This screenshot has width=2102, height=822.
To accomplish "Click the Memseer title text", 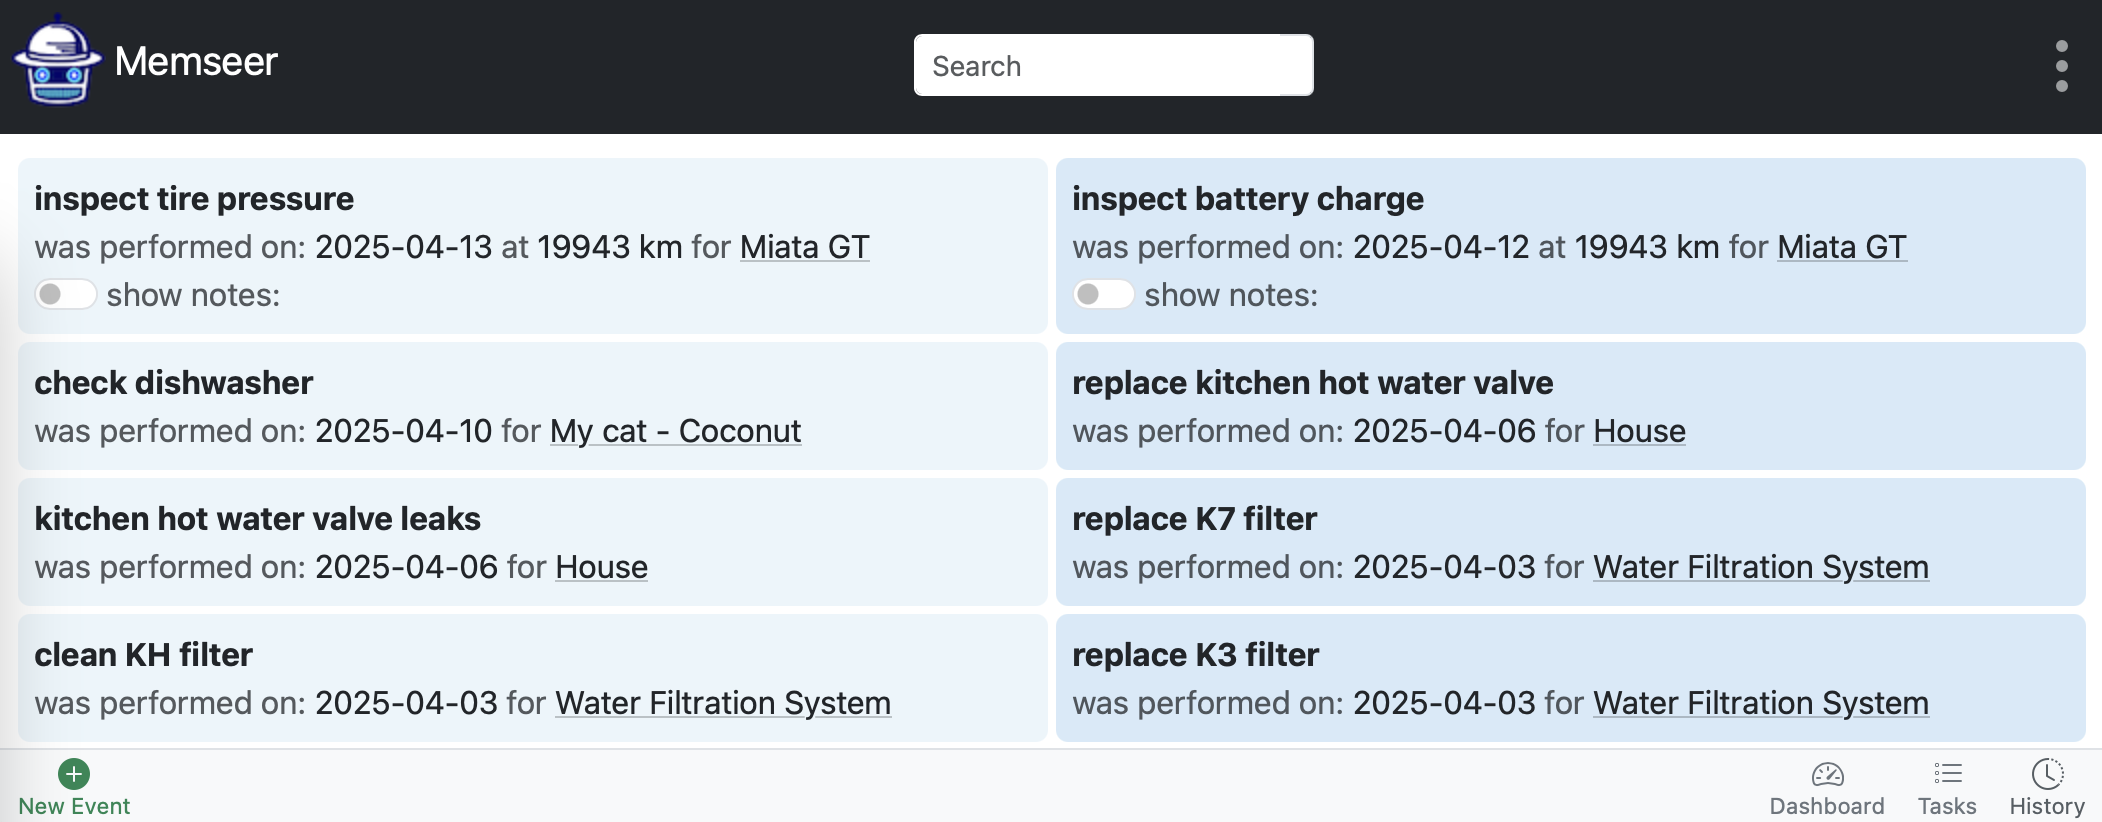I will pyautogui.click(x=196, y=61).
